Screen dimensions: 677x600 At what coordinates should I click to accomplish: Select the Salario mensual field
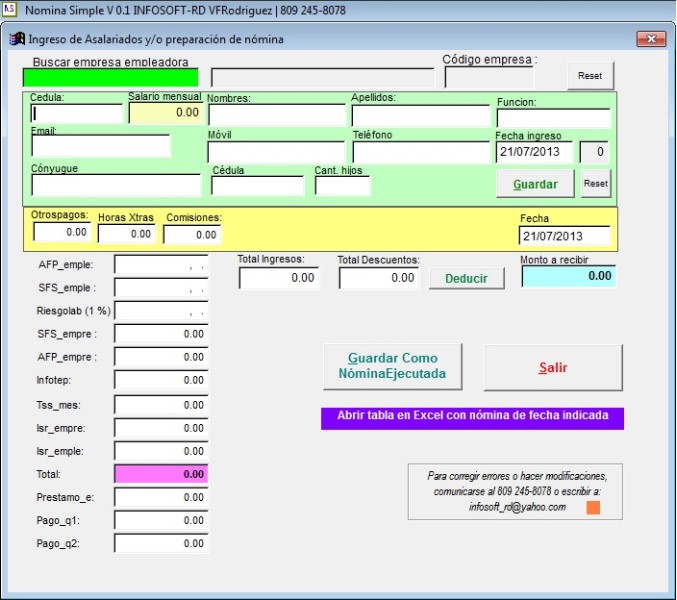165,113
